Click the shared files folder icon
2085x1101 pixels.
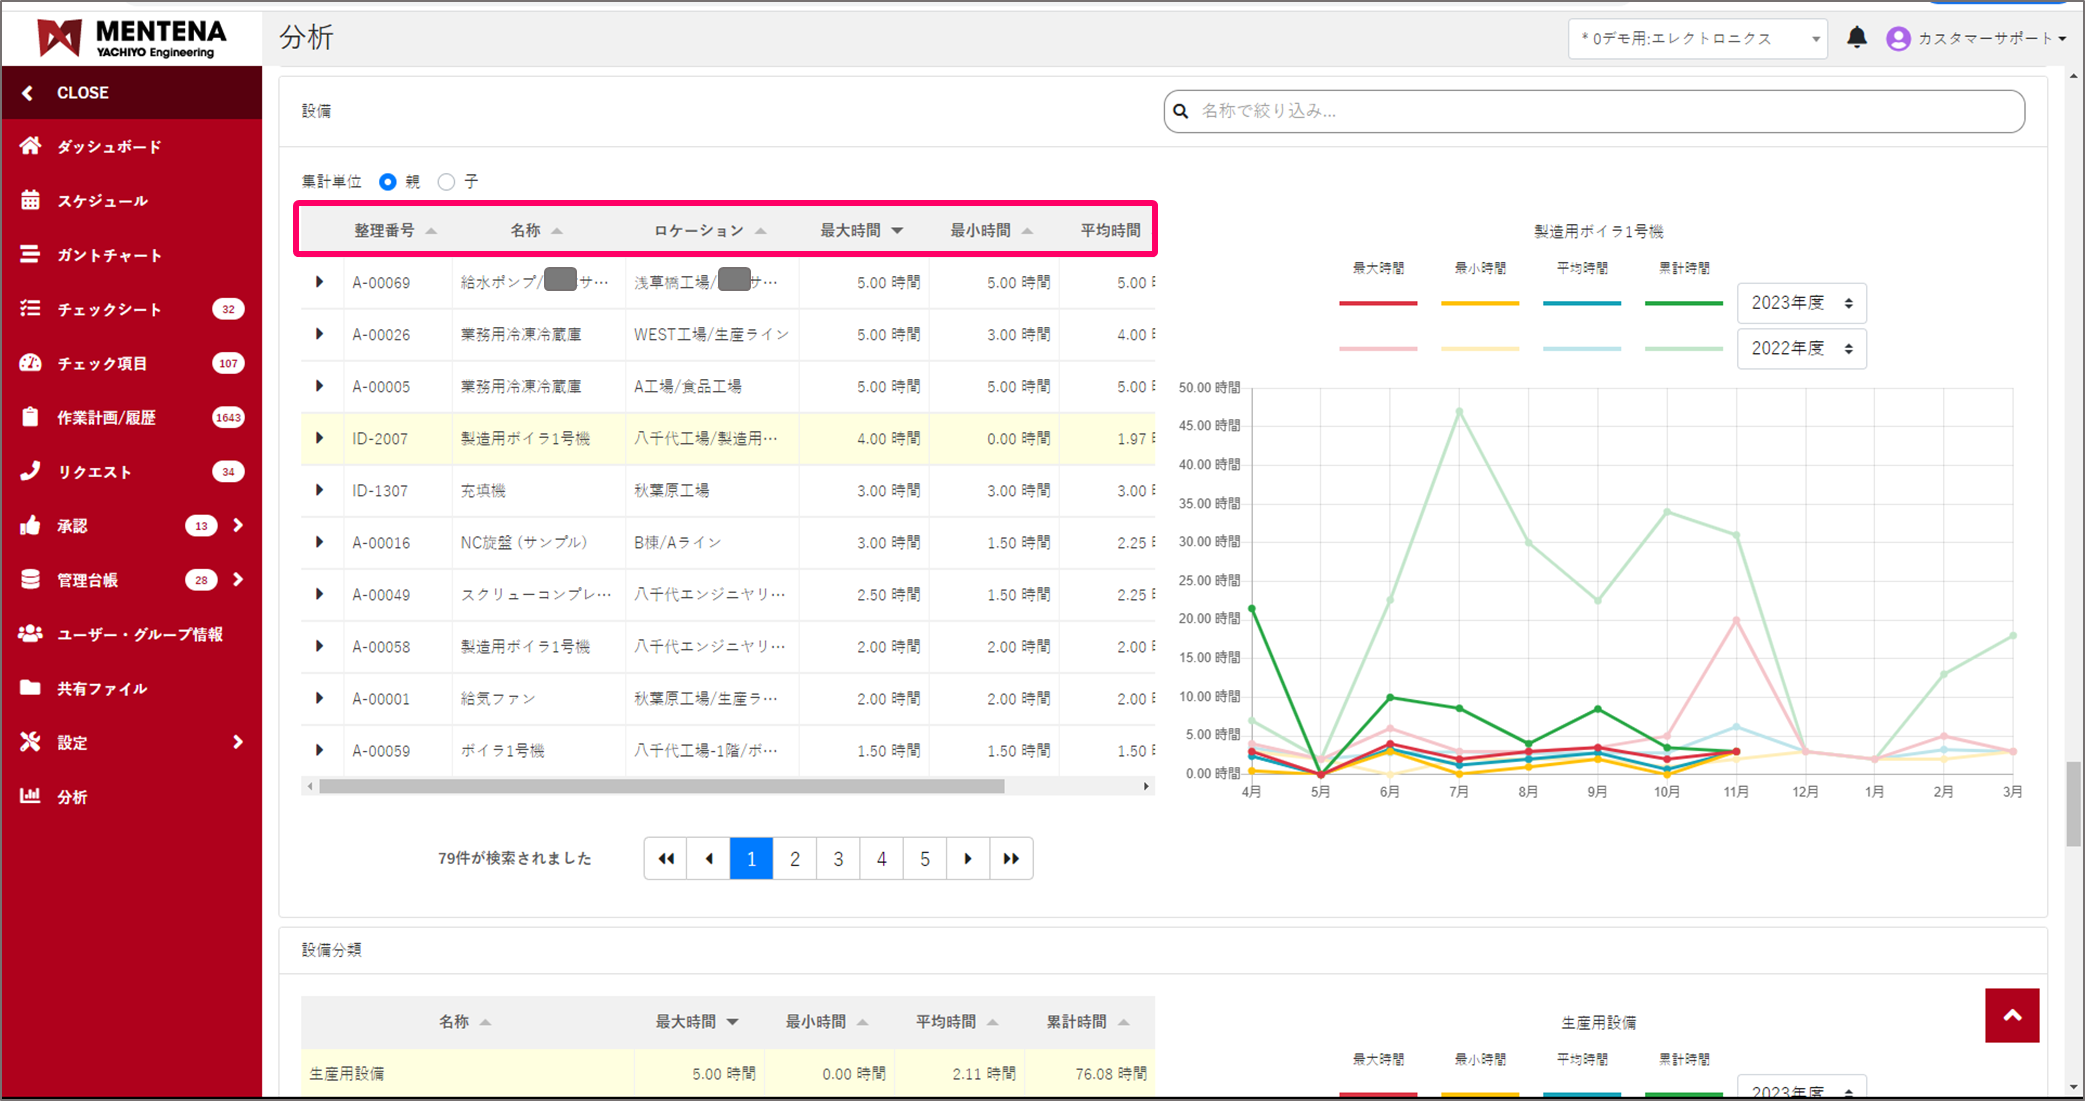pyautogui.click(x=30, y=688)
